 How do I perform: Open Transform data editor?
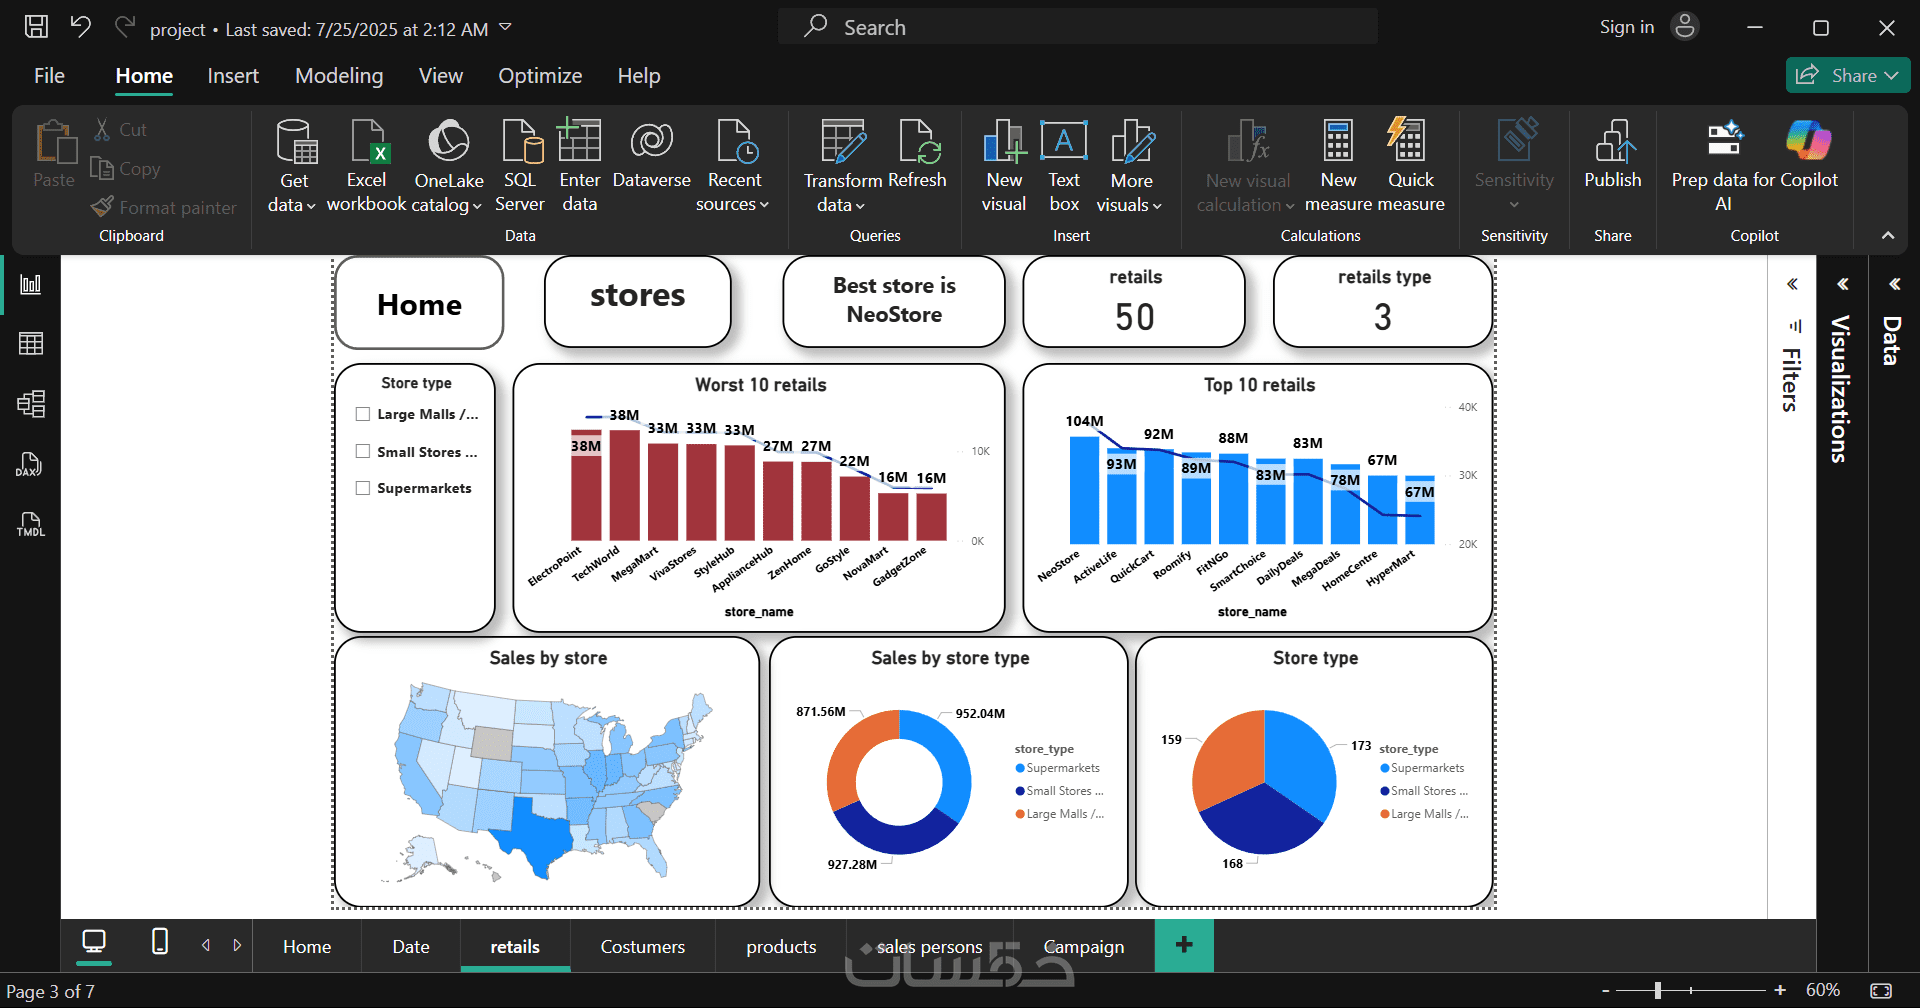coord(842,166)
